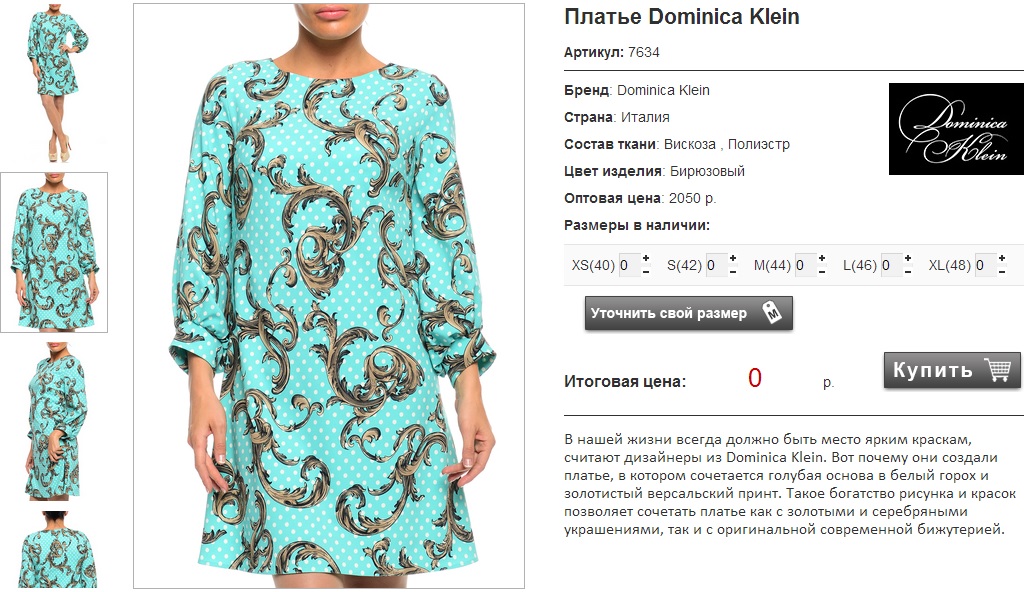Focus the M(44) quantity input field
1030x592 pixels.
pyautogui.click(x=805, y=265)
